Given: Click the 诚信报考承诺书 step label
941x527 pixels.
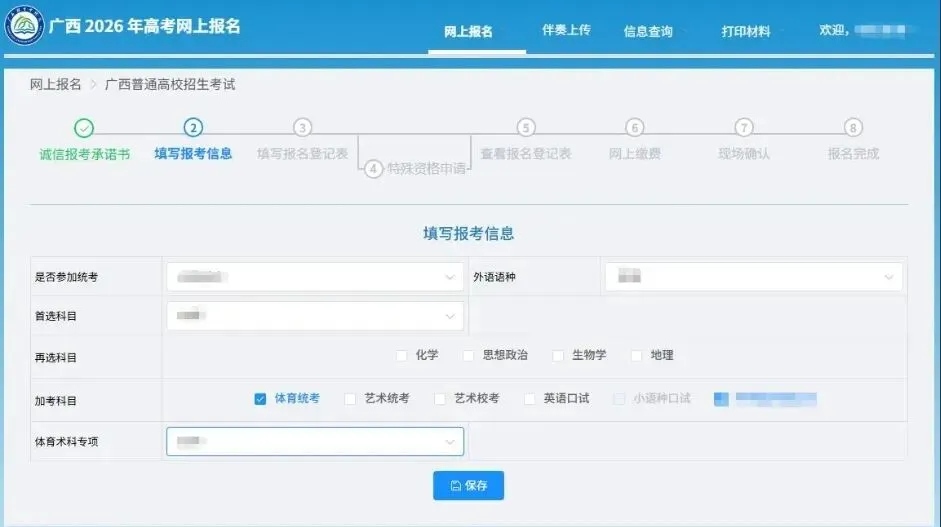Looking at the screenshot, I should pyautogui.click(x=85, y=154).
